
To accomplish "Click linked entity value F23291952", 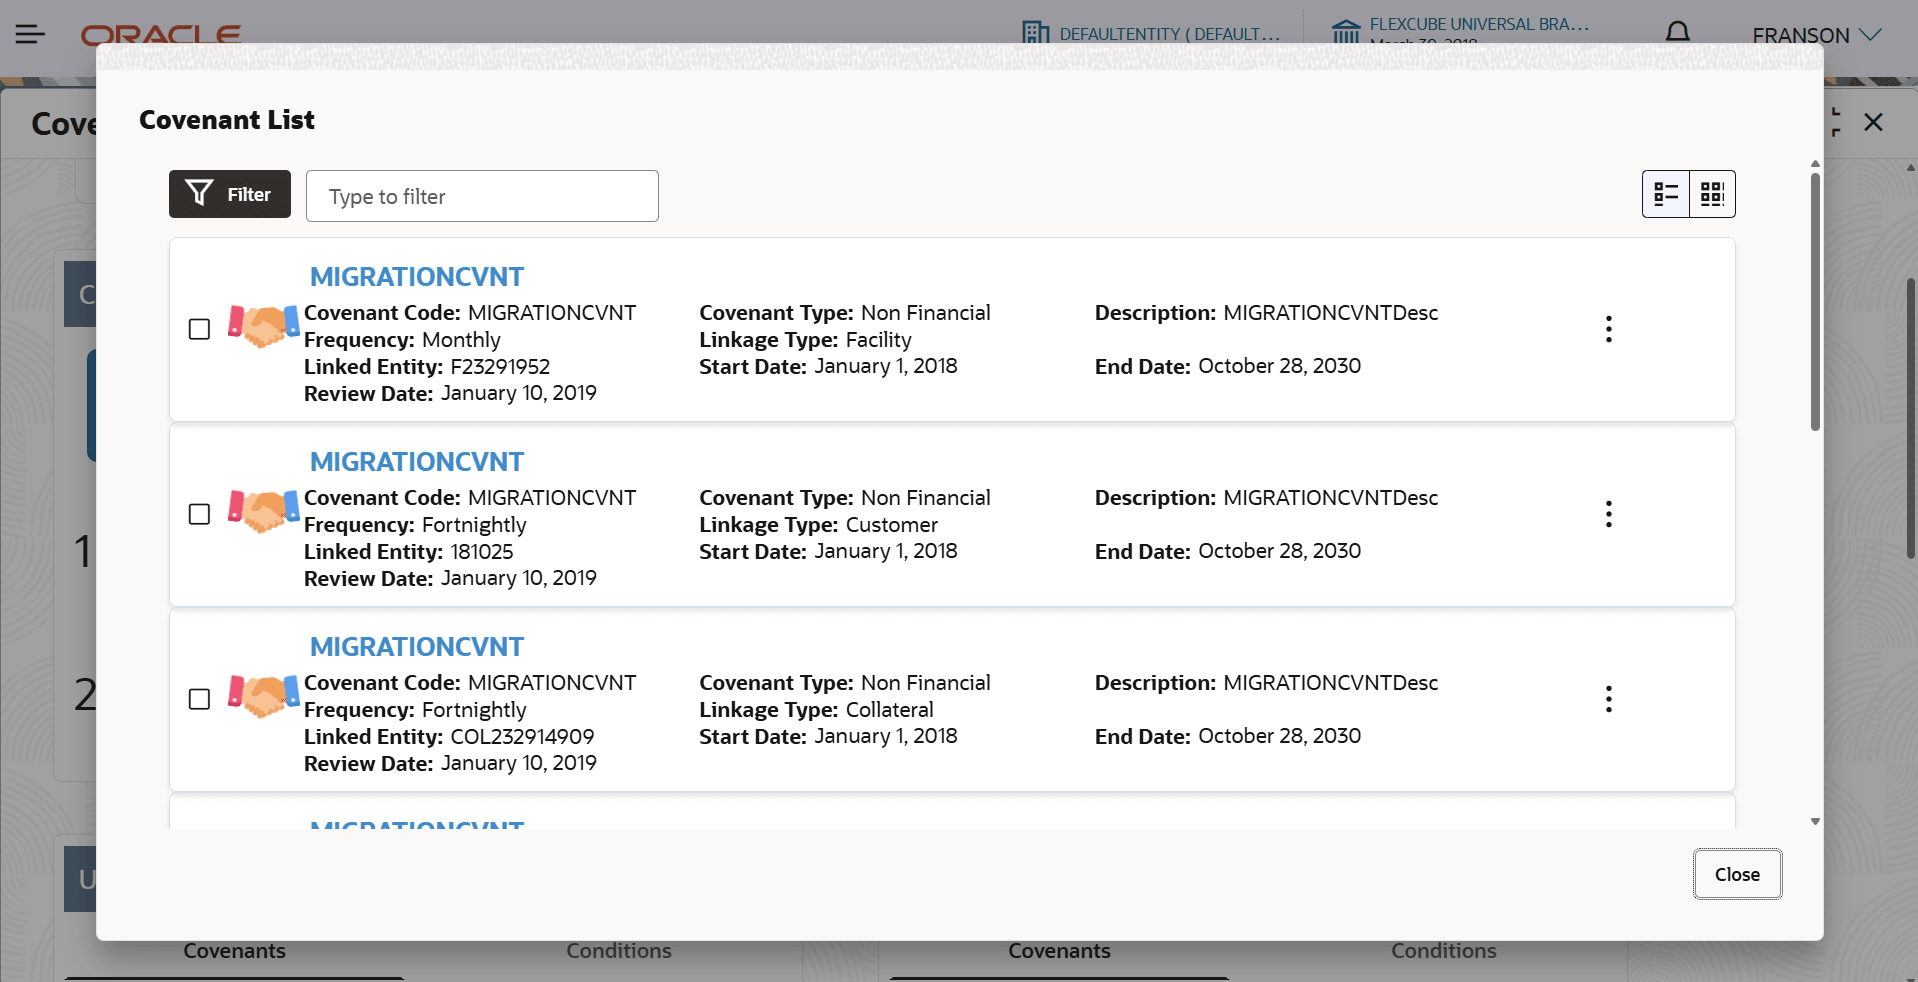I will coord(500,367).
